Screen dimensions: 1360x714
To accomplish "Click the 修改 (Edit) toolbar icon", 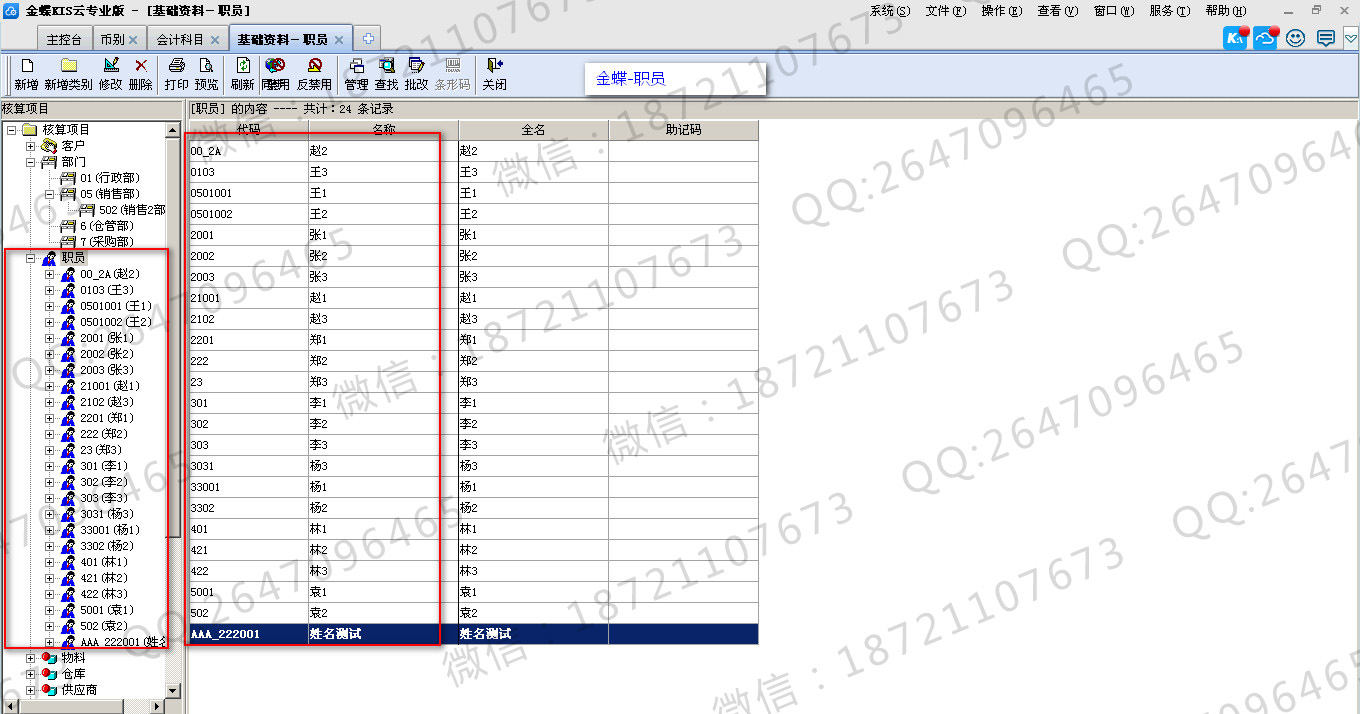I will coord(110,67).
